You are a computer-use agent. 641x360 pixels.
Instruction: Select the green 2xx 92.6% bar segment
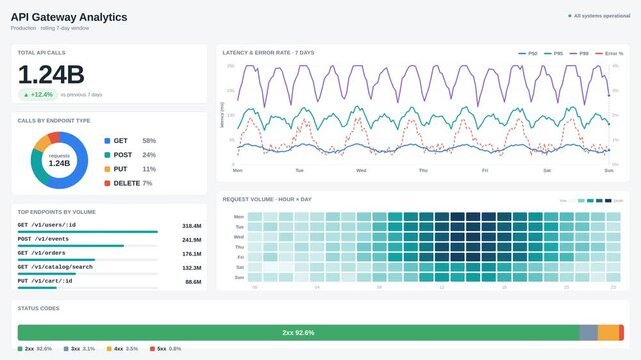(298, 333)
